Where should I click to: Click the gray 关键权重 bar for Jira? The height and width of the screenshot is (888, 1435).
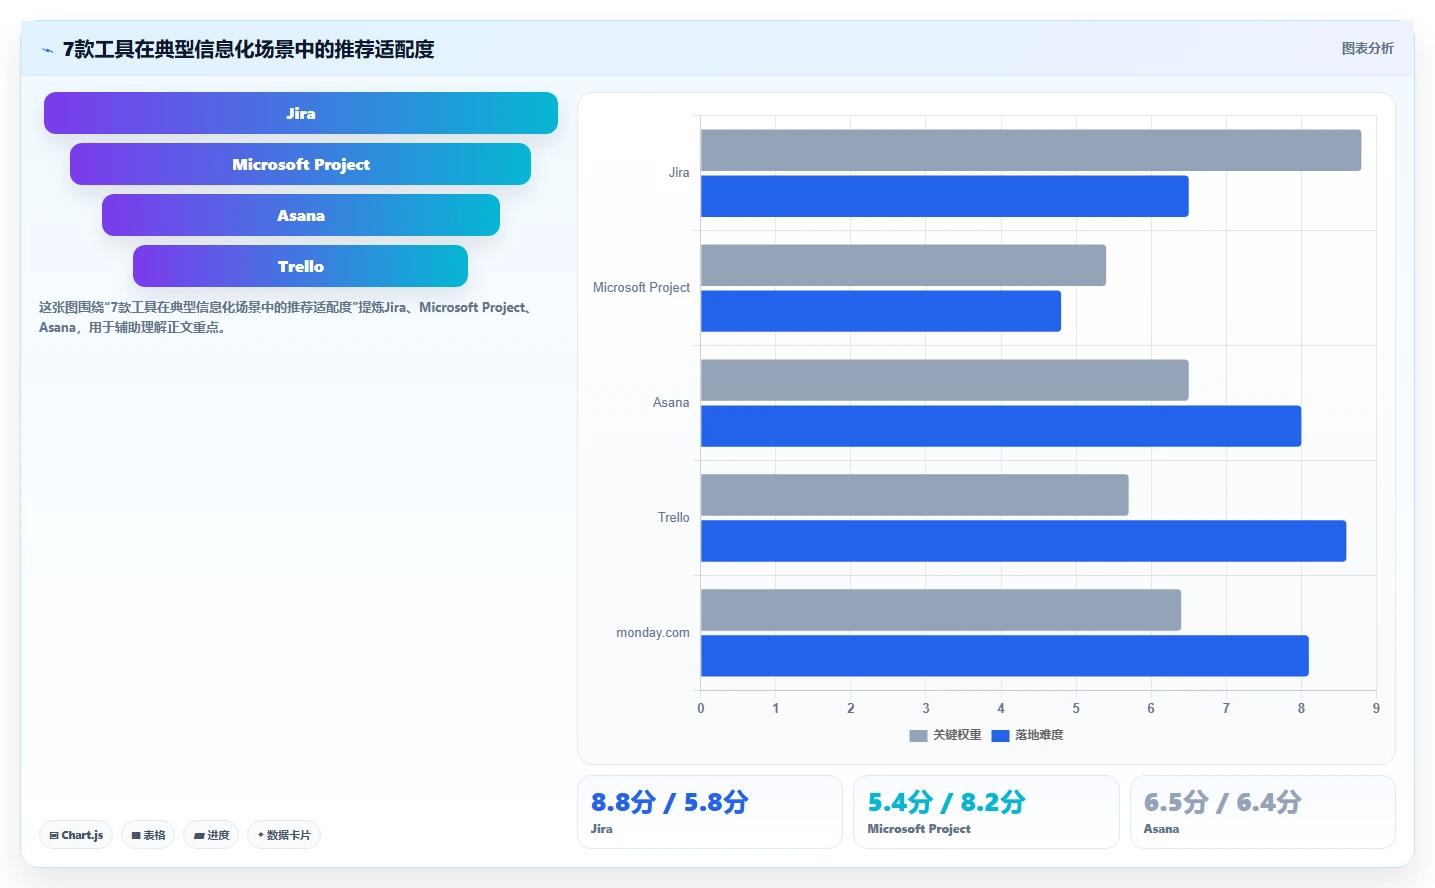[1031, 150]
